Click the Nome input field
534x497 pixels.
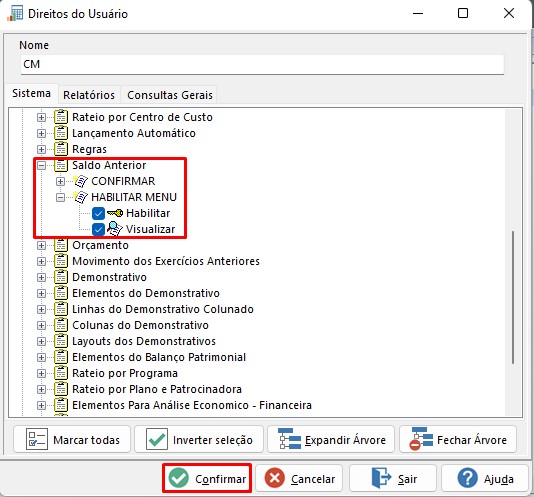[262, 64]
